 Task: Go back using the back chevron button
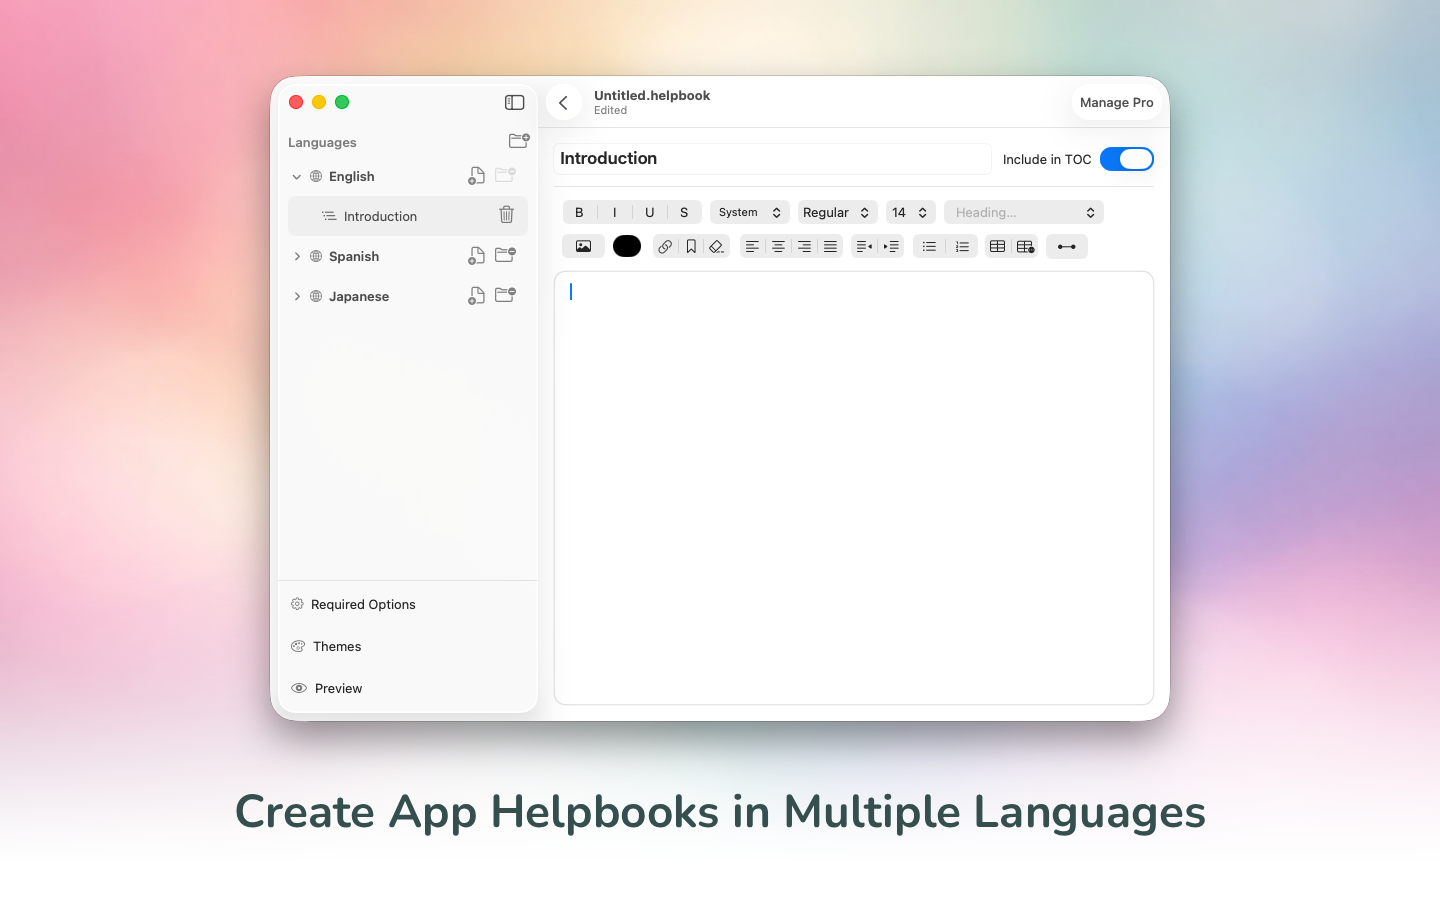coord(564,102)
